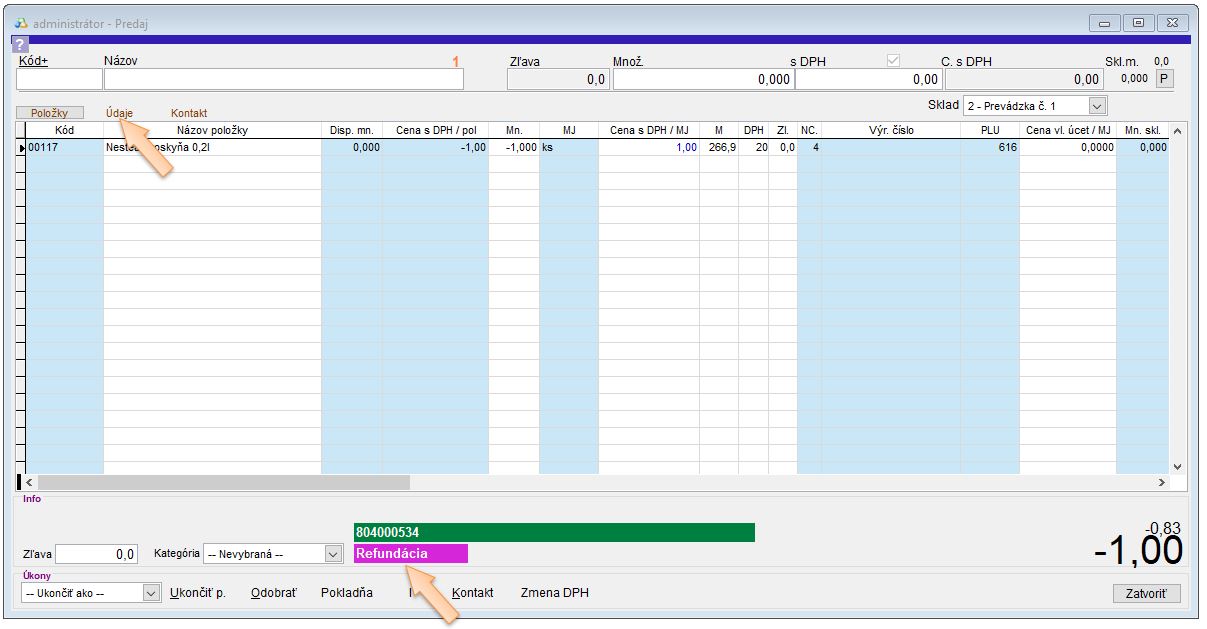
Task: Click the application icon in title bar
Action: pos(22,23)
